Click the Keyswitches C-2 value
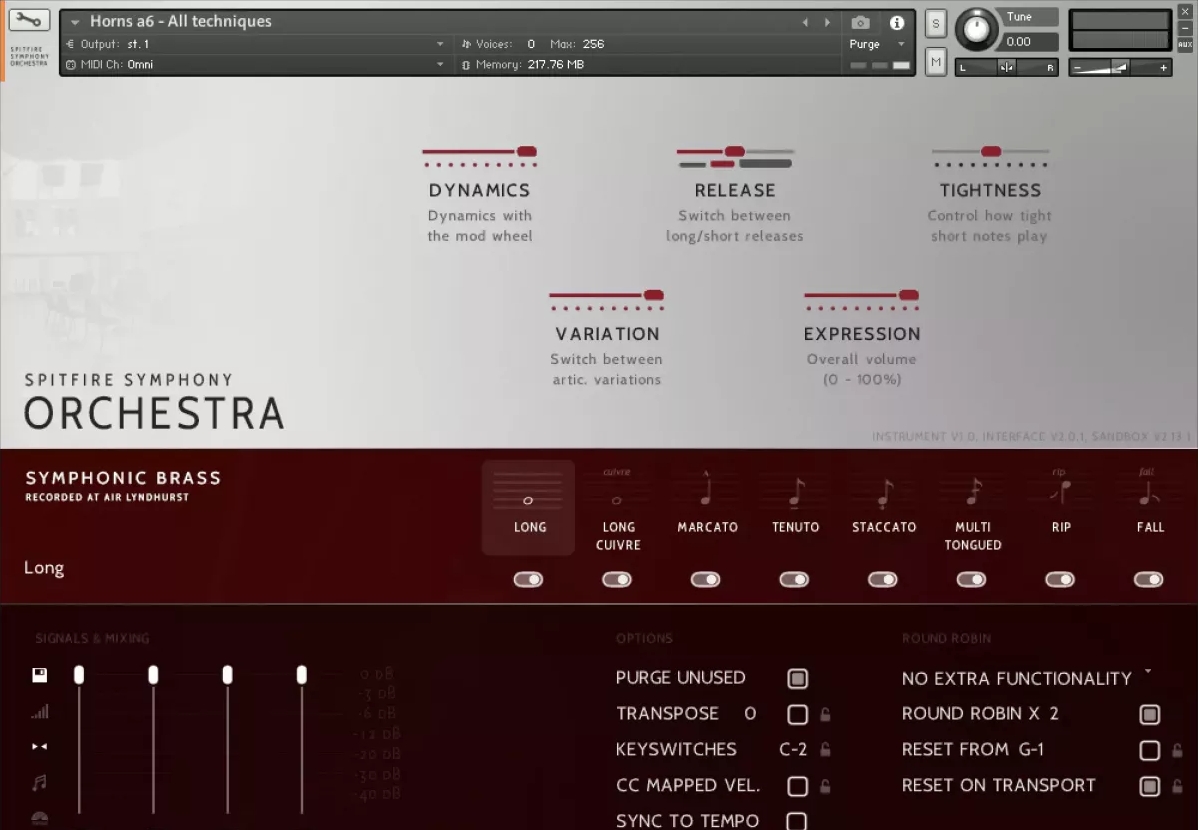This screenshot has height=830, width=1198. (792, 750)
